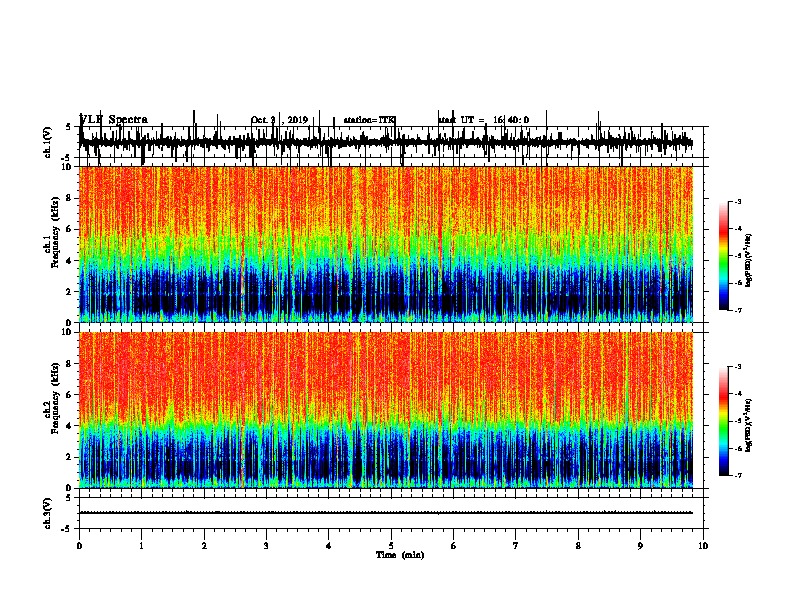Click the "9" tick label on time axis
Screen dimensions: 792x612
(x=640, y=546)
